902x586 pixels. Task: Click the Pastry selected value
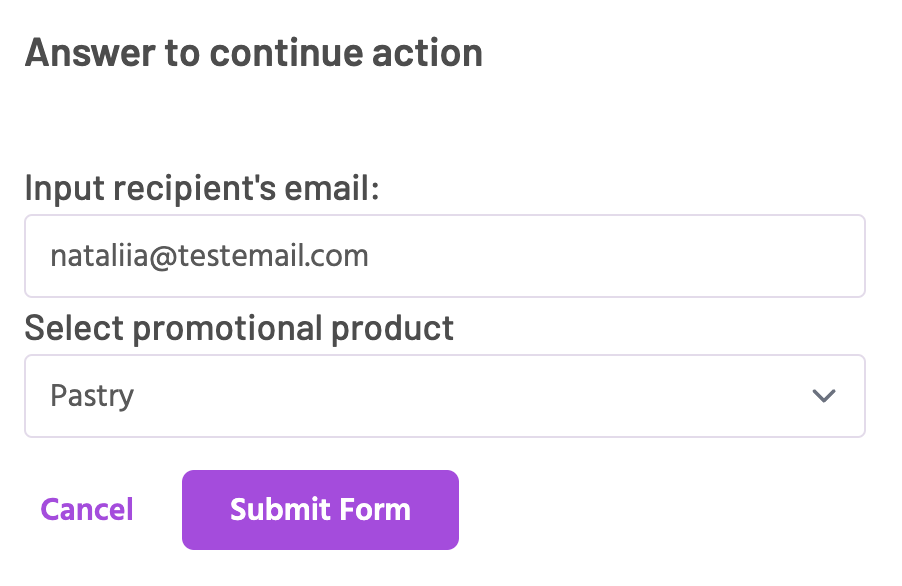(92, 396)
